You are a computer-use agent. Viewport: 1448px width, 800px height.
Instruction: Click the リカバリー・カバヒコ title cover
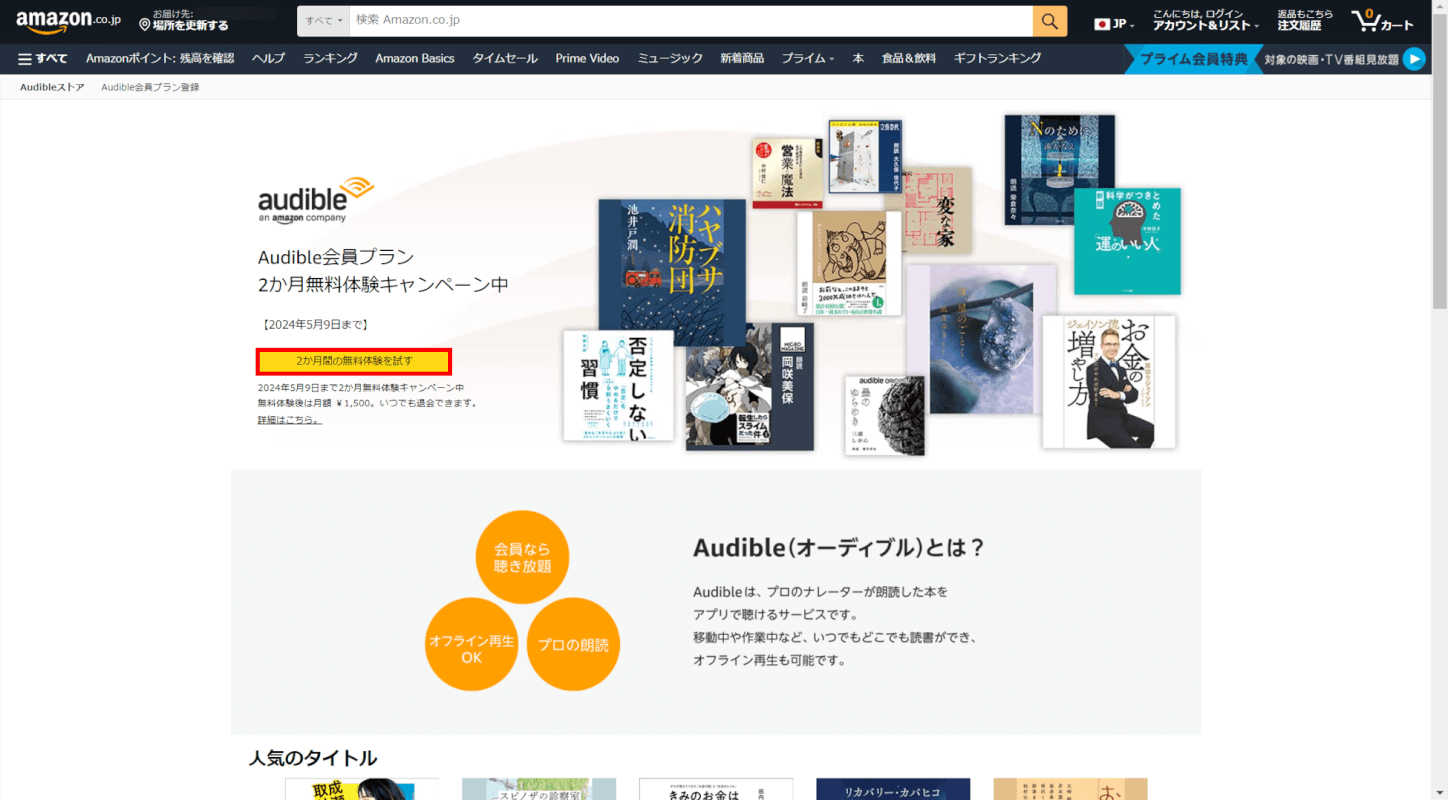pyautogui.click(x=893, y=789)
